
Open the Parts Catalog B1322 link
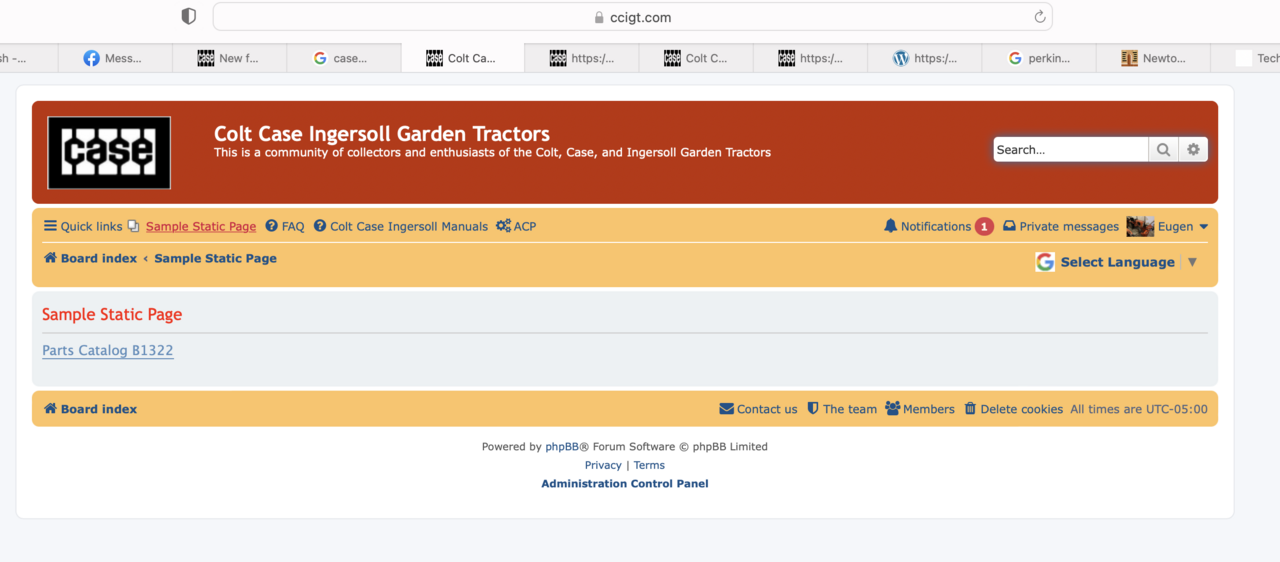point(108,351)
